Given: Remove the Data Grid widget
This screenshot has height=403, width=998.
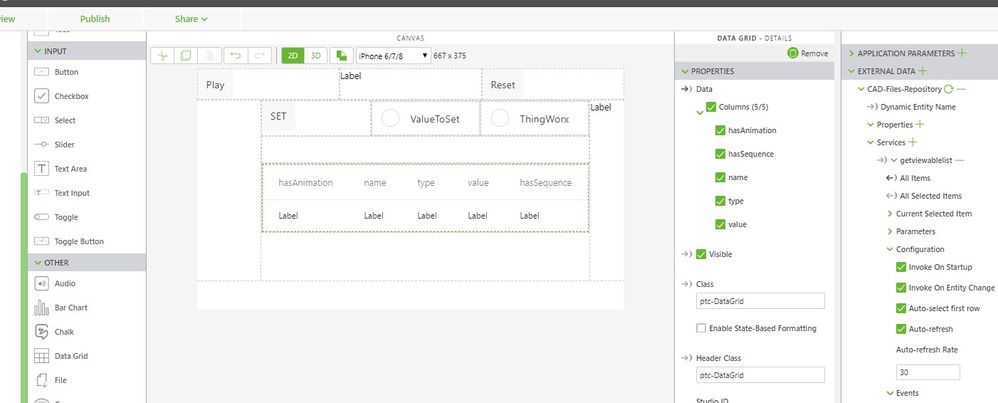Looking at the screenshot, I should point(808,53).
